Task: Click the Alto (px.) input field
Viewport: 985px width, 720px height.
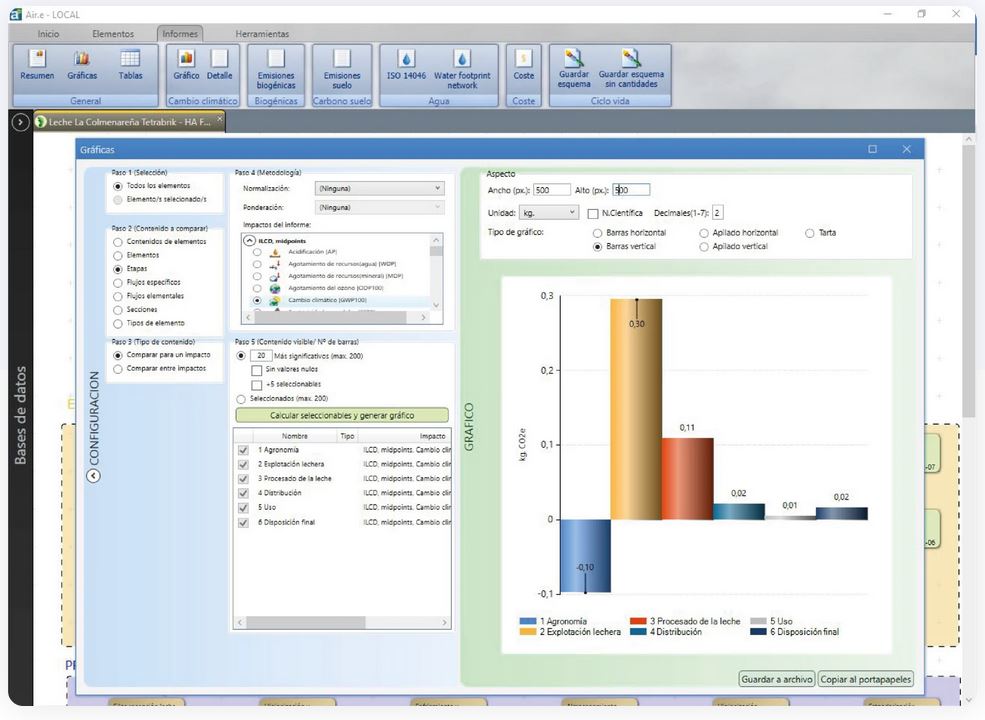Action: coord(631,190)
